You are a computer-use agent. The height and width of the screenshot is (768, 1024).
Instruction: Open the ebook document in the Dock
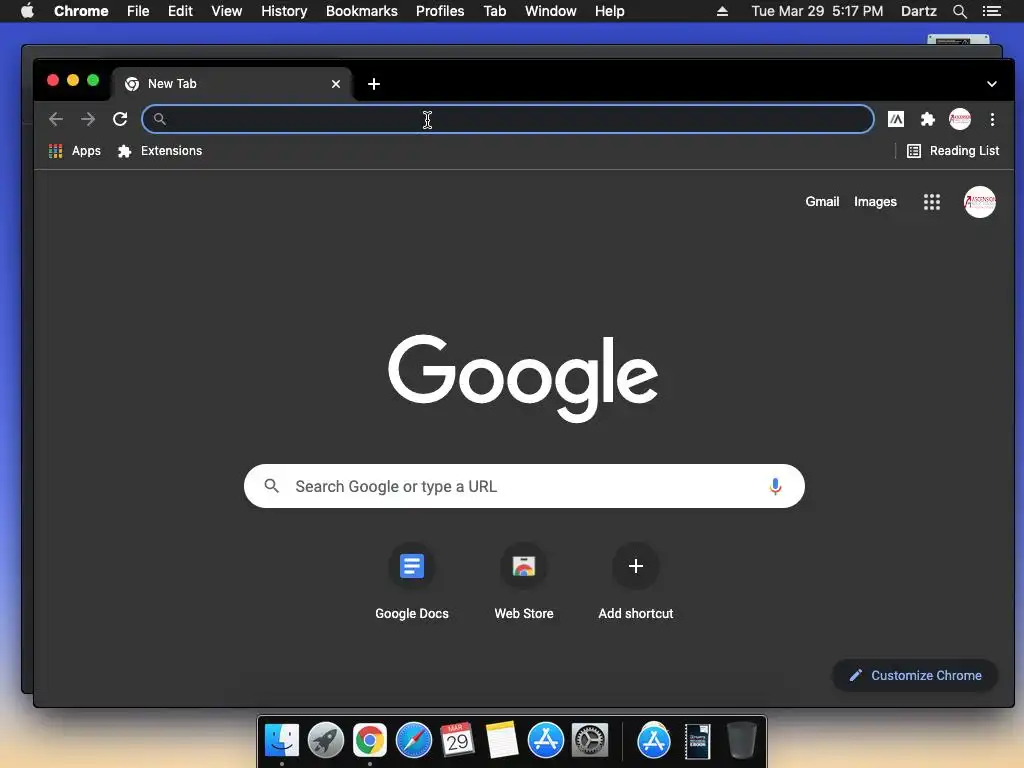tap(697, 741)
